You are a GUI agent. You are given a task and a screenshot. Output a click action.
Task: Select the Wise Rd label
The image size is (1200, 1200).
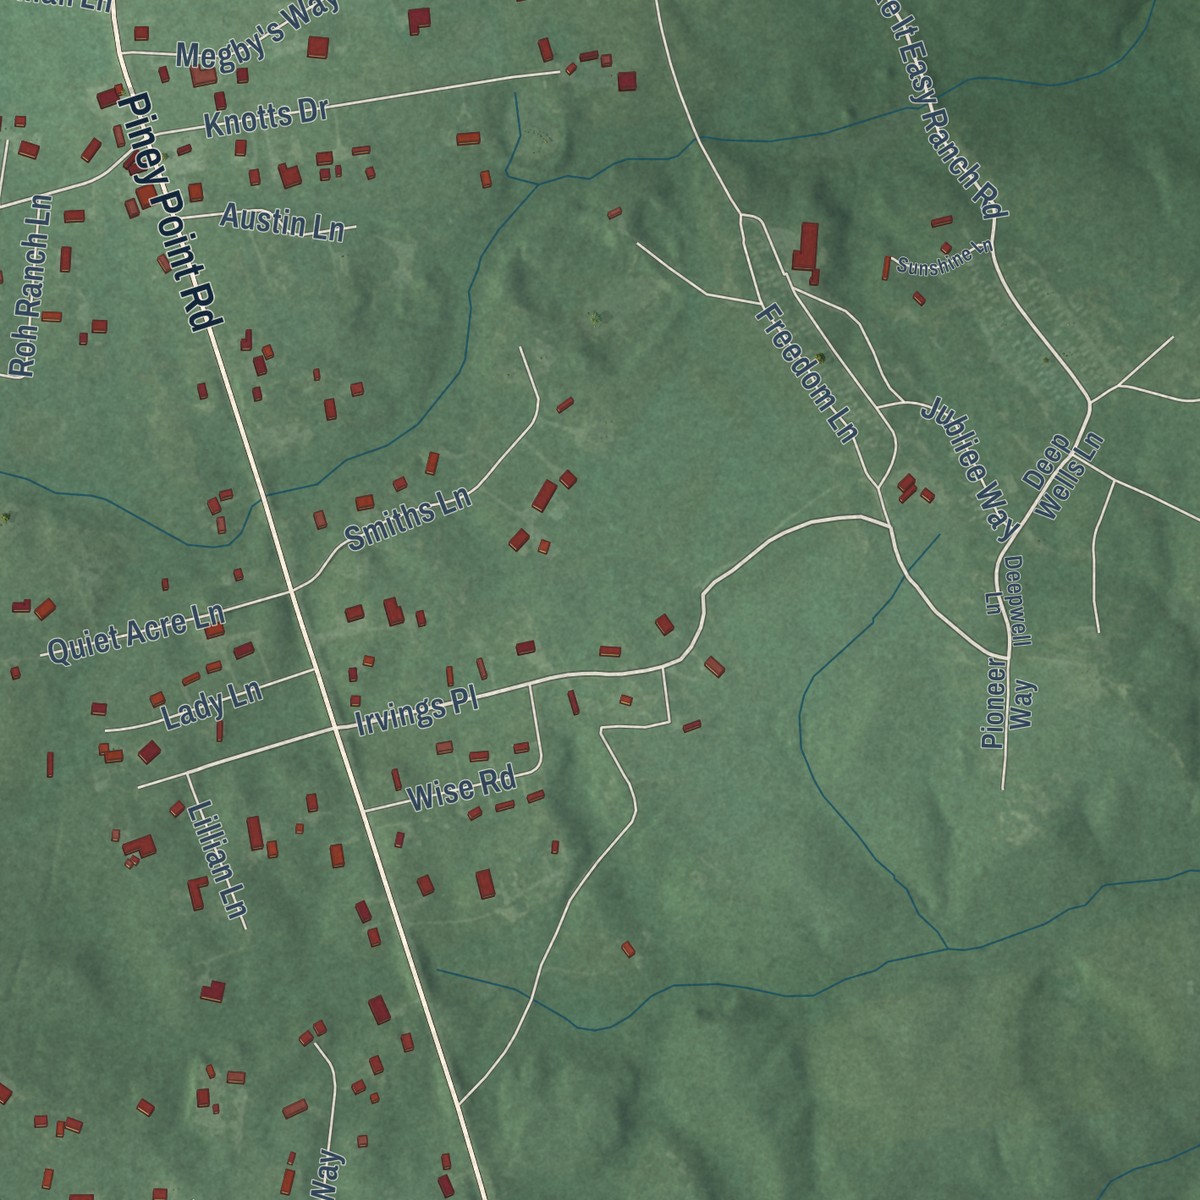[462, 789]
